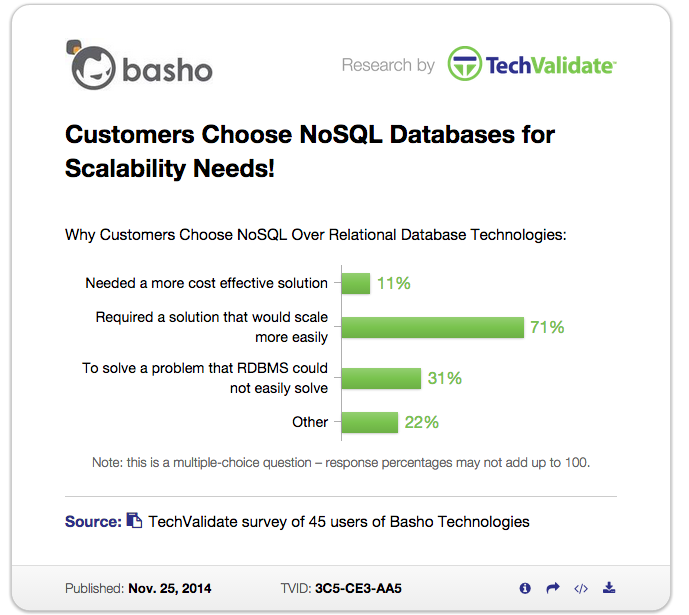The width and height of the screenshot is (689, 615).
Task: Select the TVID 3C5-CE3-AA5 text
Action: pos(341,589)
